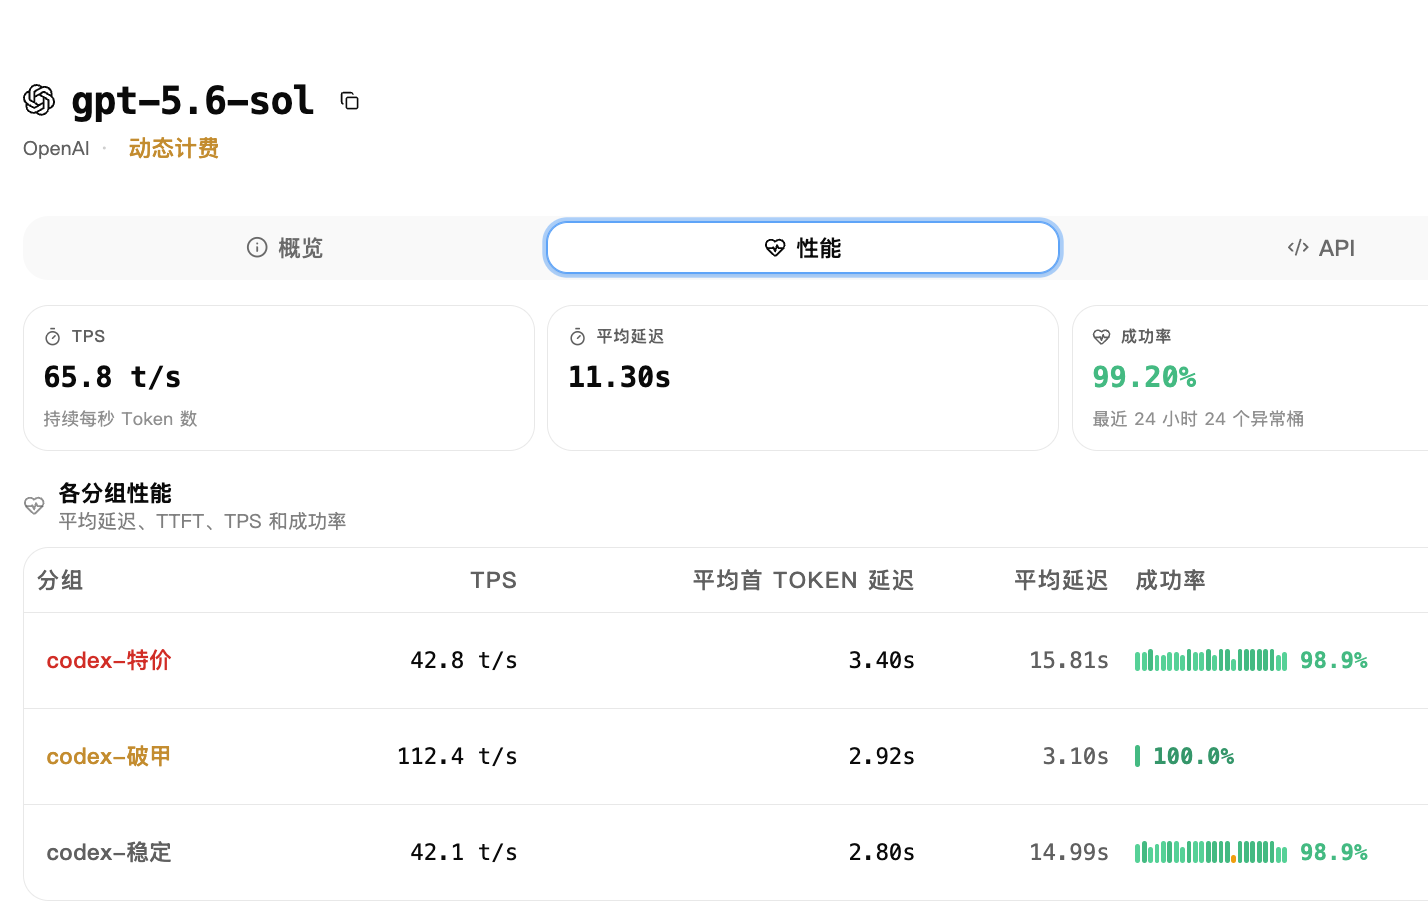
Task: Click the 100.0% success rate value
Action: [x=1194, y=756]
